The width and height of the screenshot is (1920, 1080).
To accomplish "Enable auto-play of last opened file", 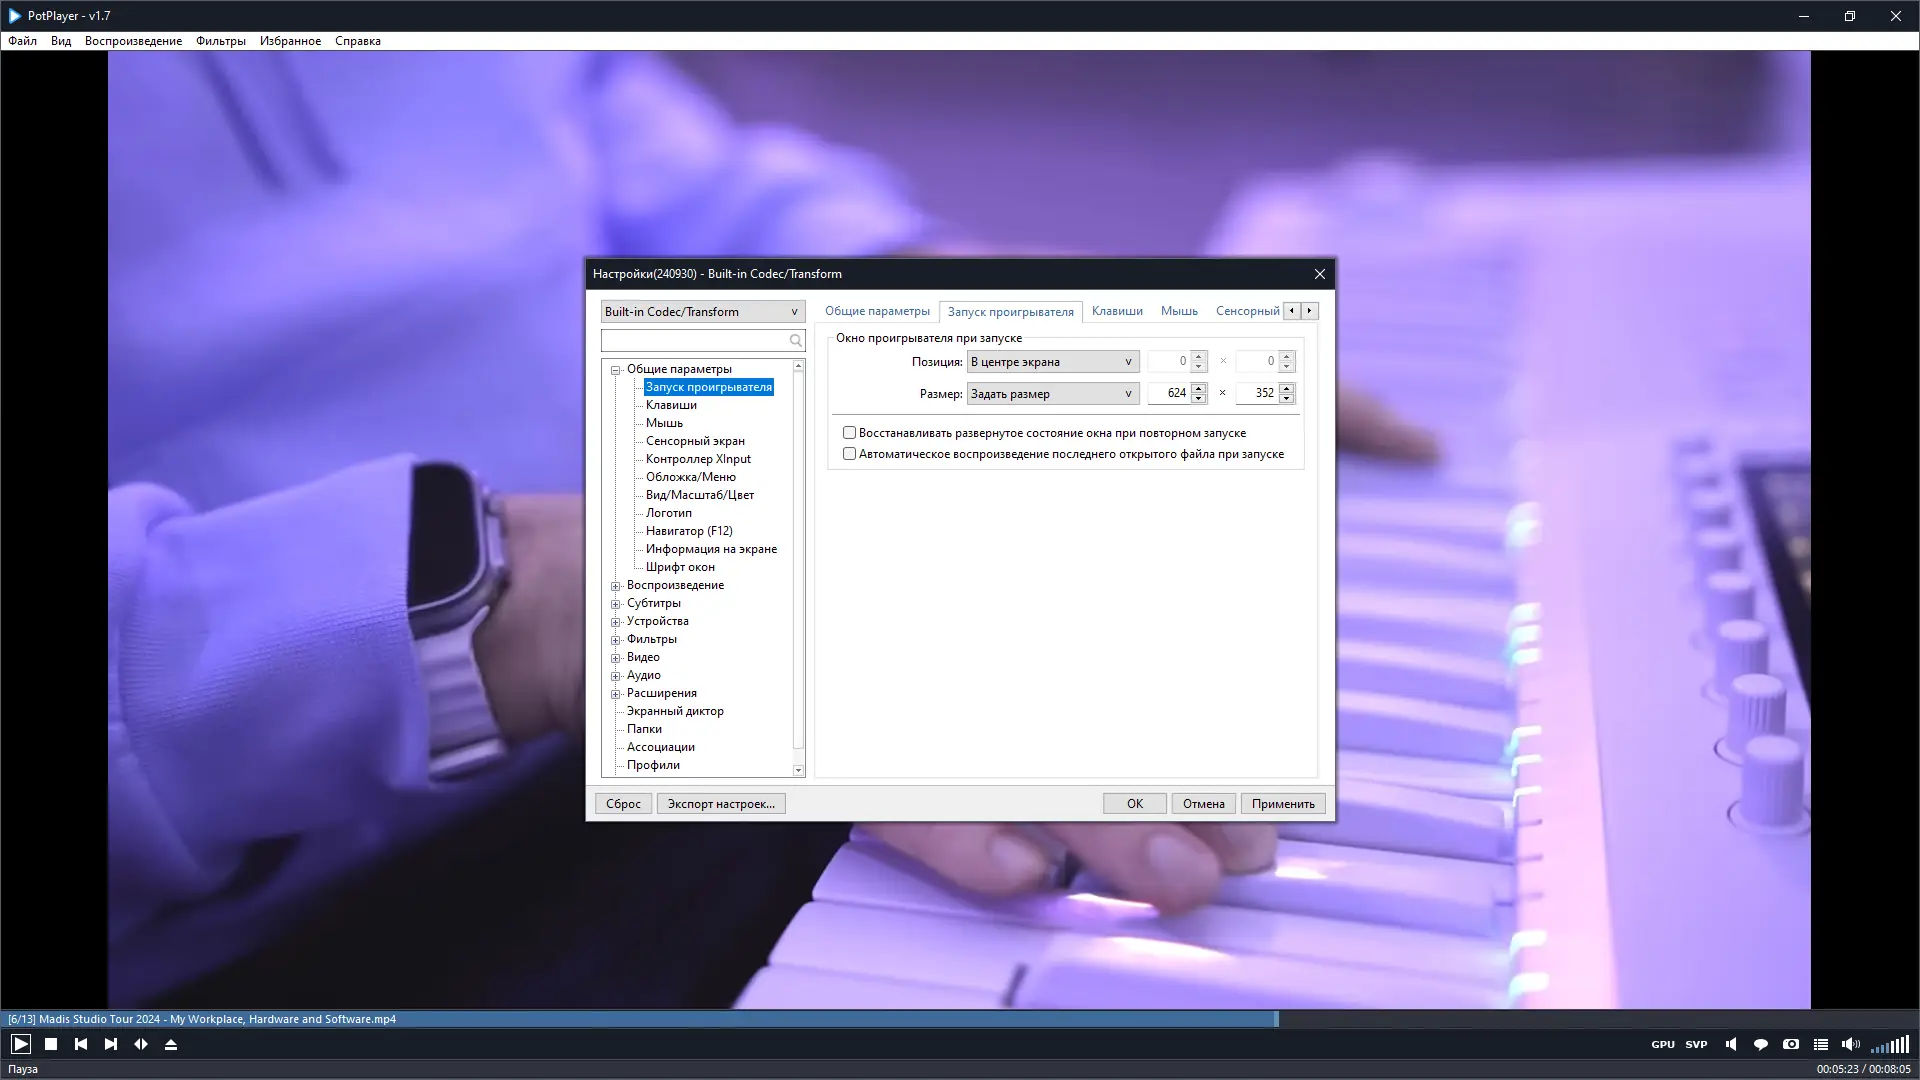I will tap(849, 454).
